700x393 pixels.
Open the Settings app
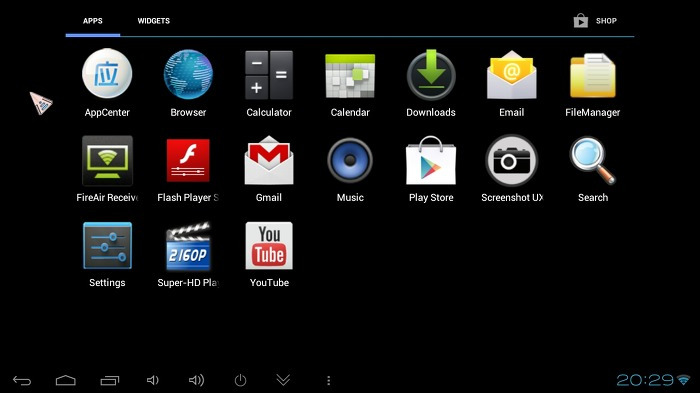107,246
